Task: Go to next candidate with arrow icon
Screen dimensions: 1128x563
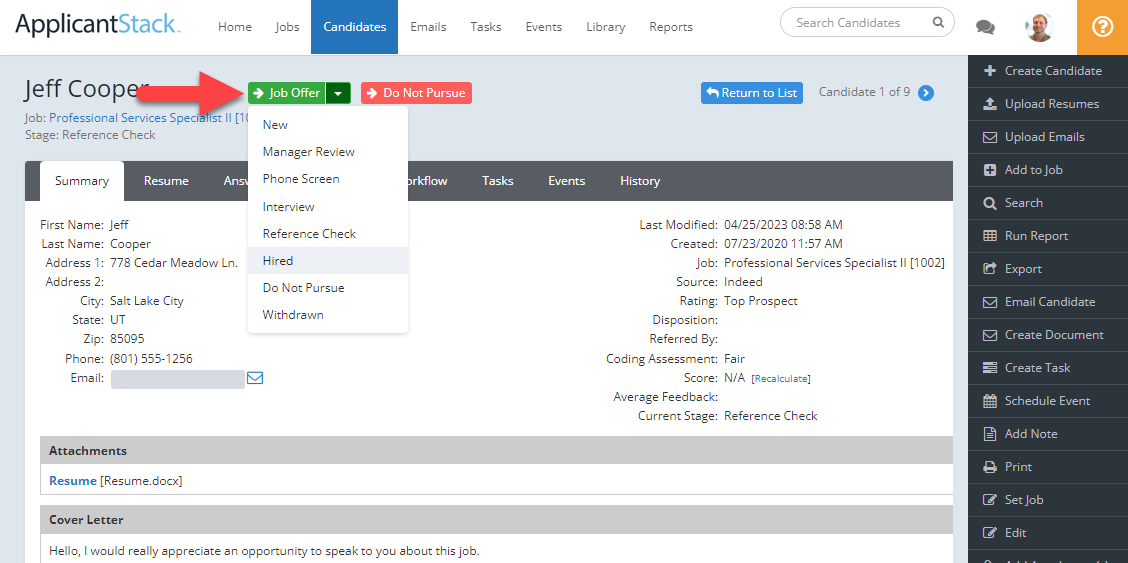Action: coord(926,93)
